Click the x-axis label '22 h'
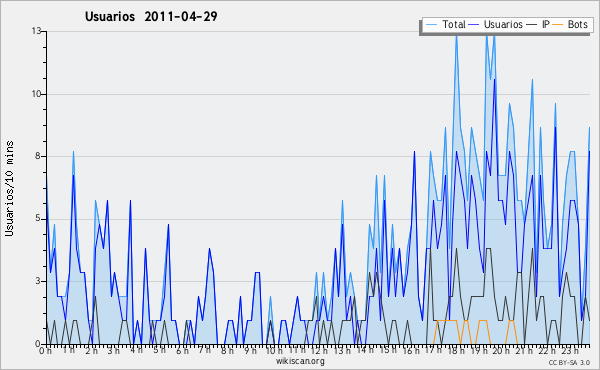This screenshot has width=600, height=370. point(546,350)
